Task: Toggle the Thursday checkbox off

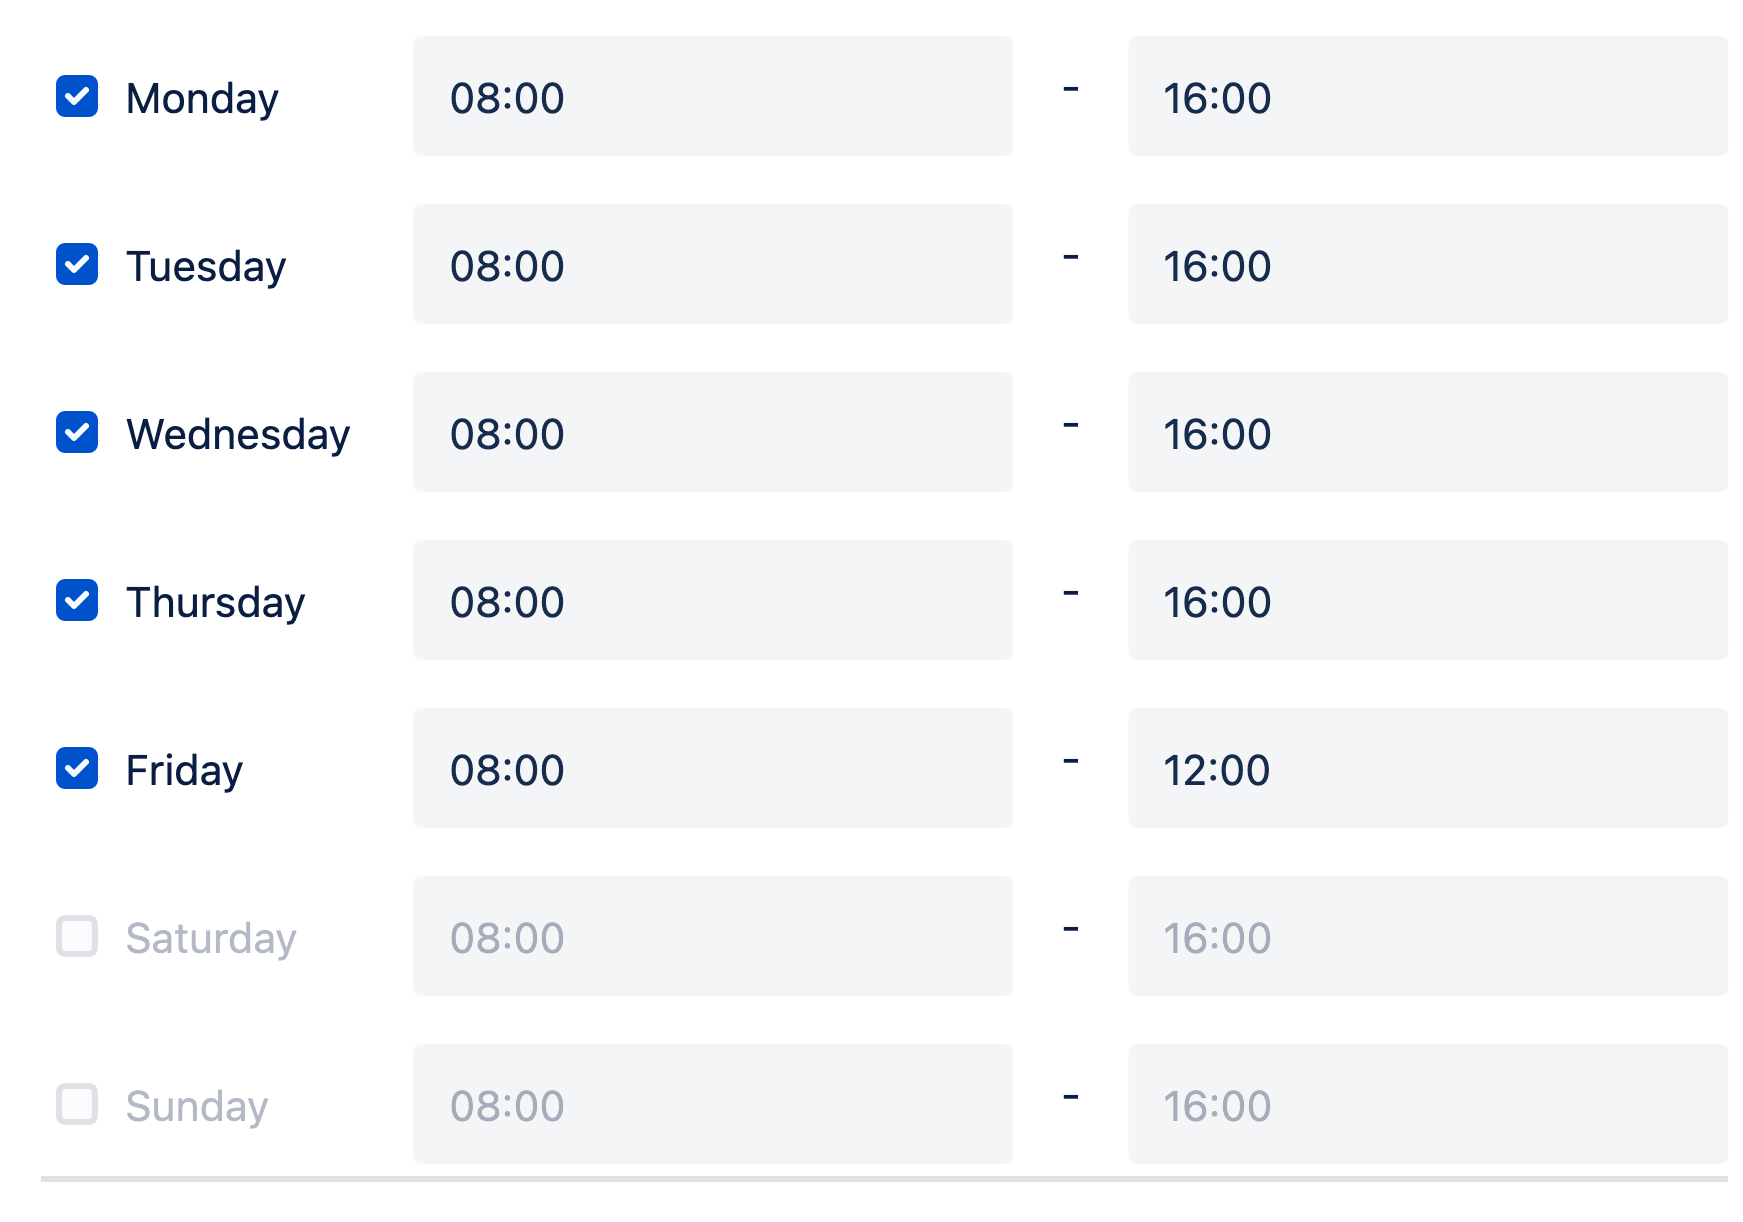Action: click(x=77, y=601)
